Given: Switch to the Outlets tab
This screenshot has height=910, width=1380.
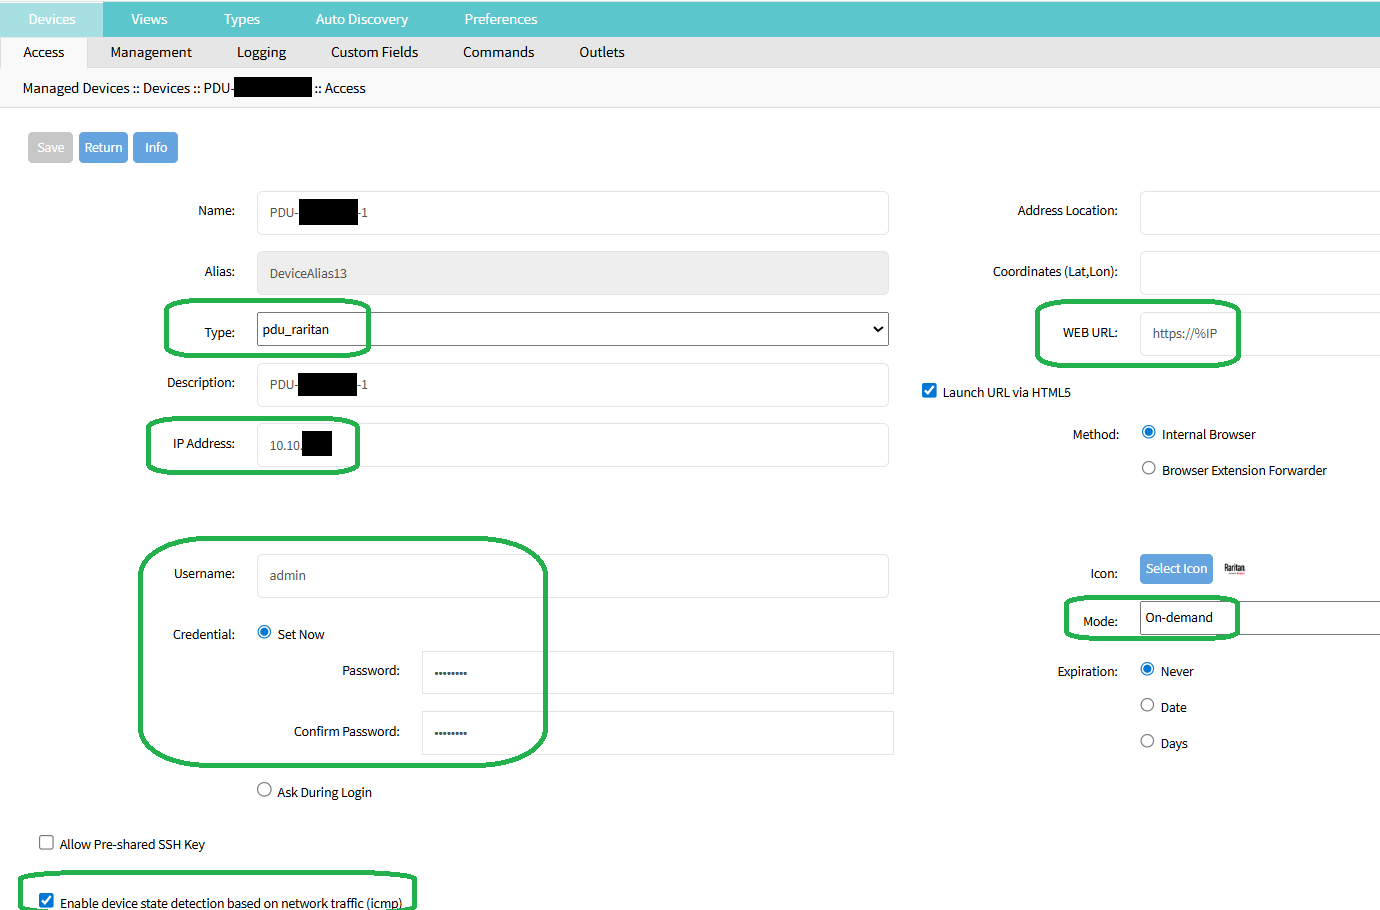Looking at the screenshot, I should click(601, 53).
